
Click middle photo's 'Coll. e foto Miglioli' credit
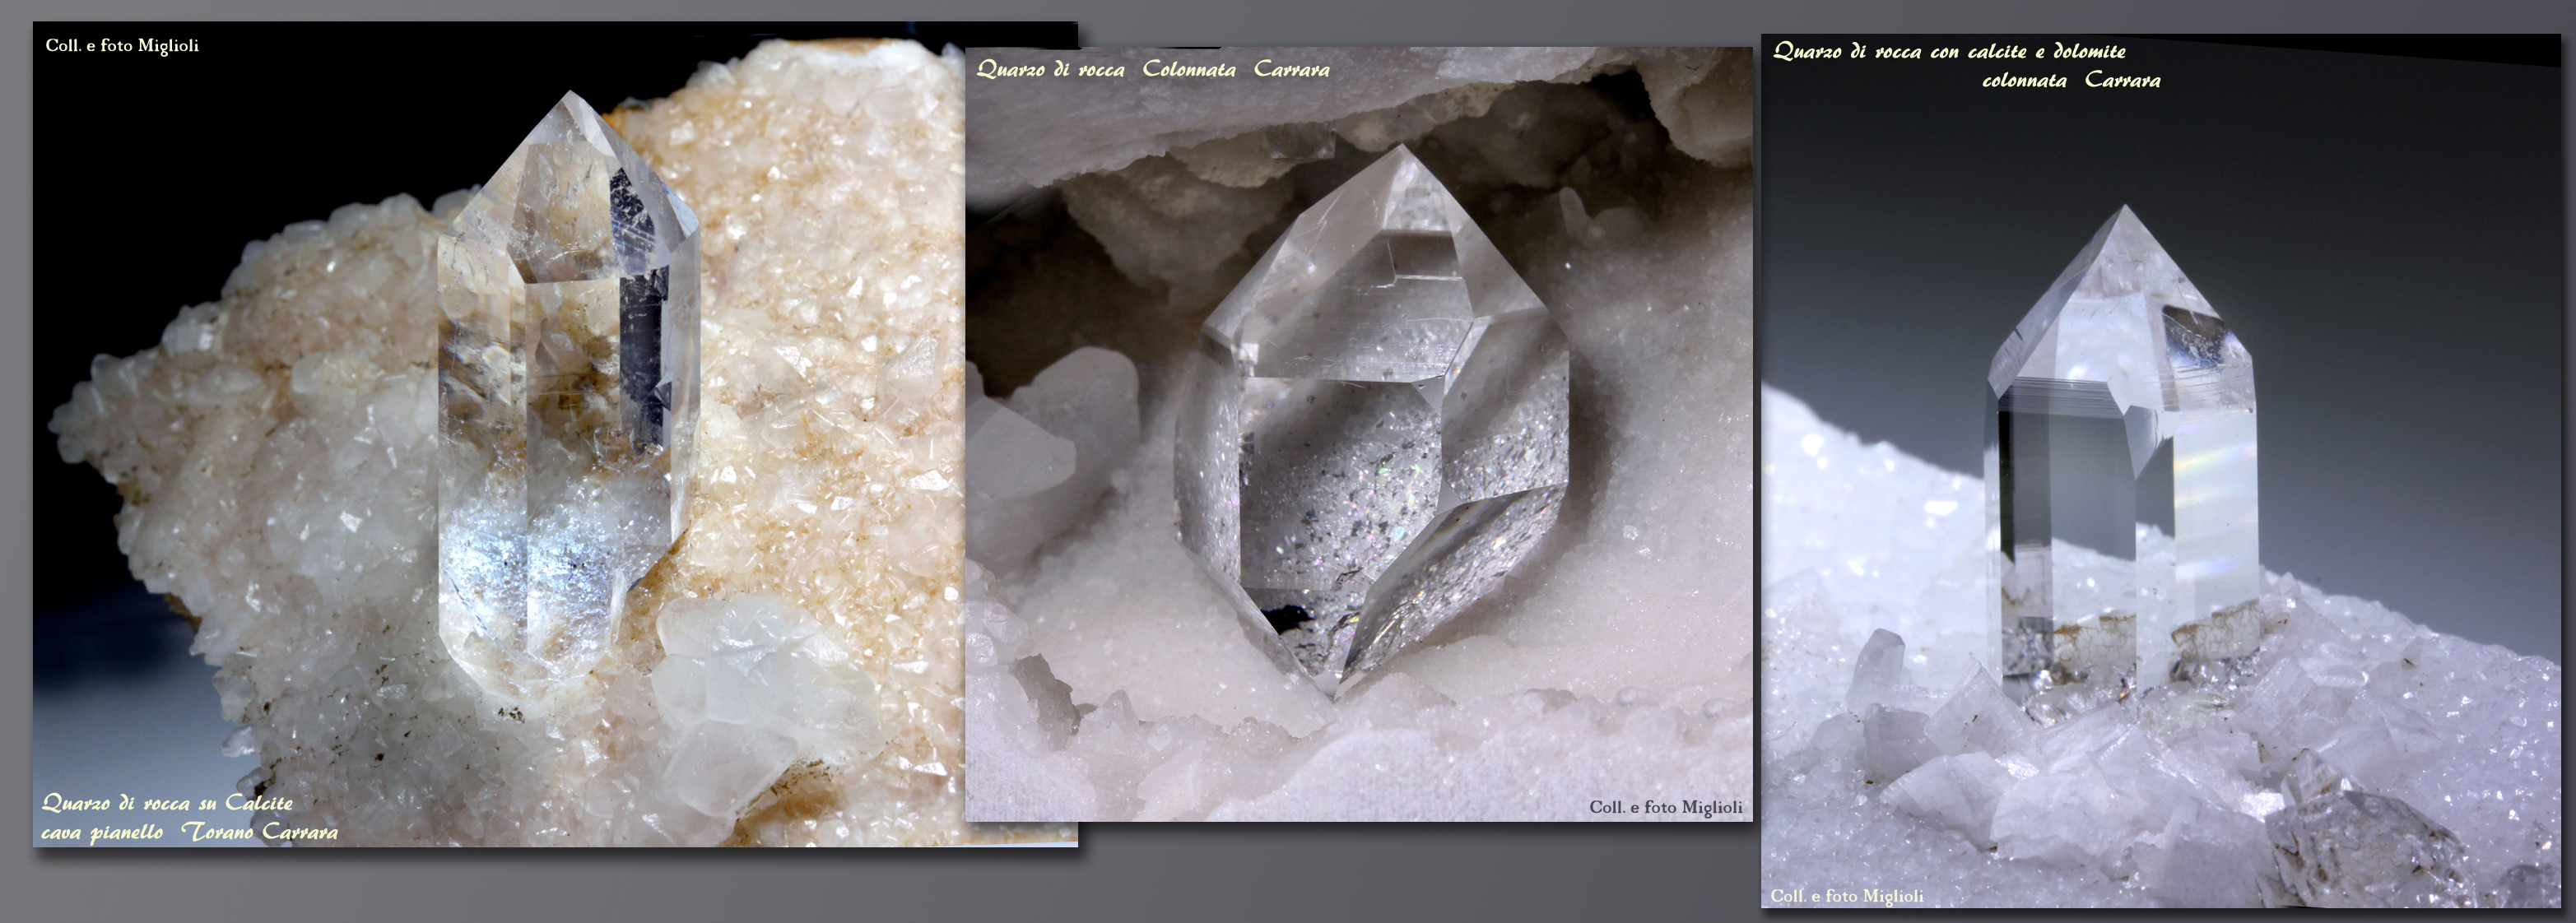pyautogui.click(x=1665, y=807)
